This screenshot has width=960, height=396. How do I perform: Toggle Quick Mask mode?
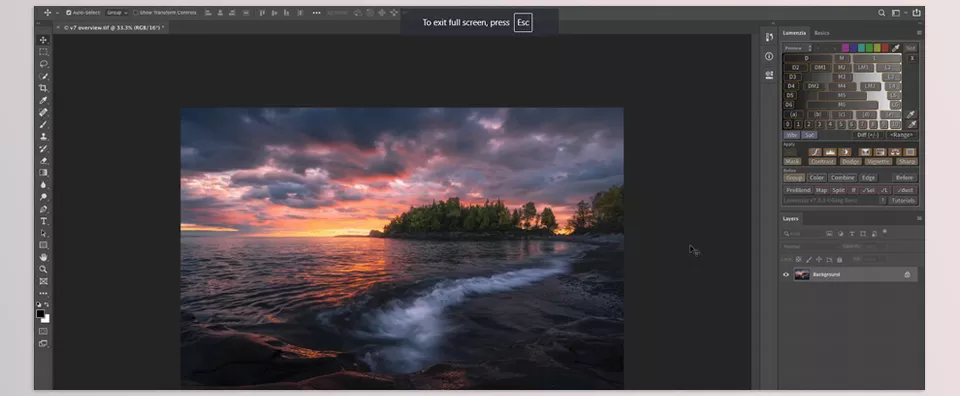click(43, 331)
